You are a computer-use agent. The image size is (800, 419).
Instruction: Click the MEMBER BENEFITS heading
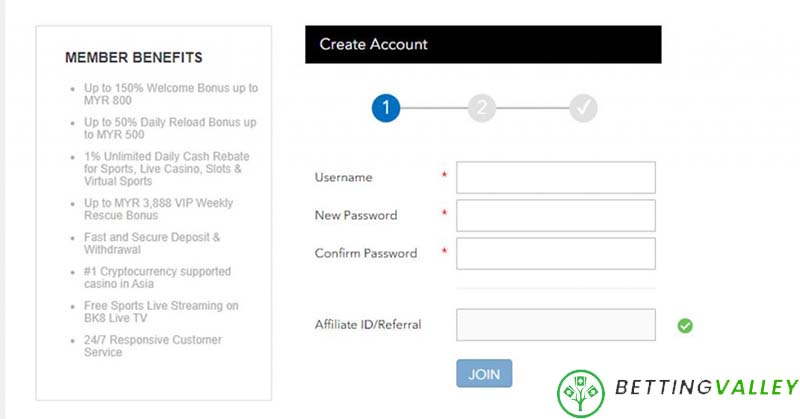point(134,57)
